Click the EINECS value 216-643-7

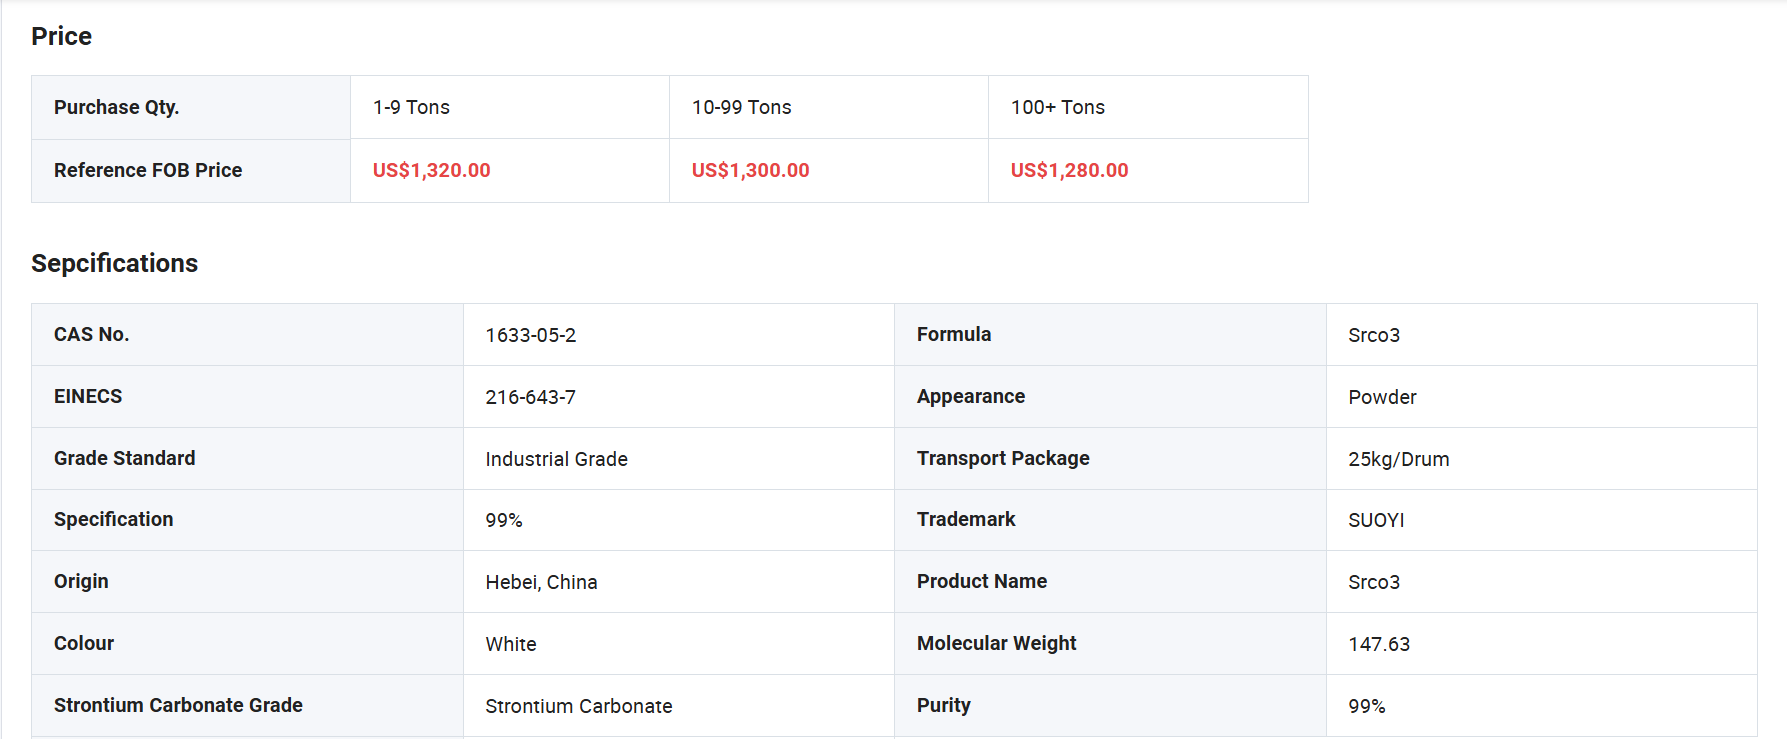(530, 398)
